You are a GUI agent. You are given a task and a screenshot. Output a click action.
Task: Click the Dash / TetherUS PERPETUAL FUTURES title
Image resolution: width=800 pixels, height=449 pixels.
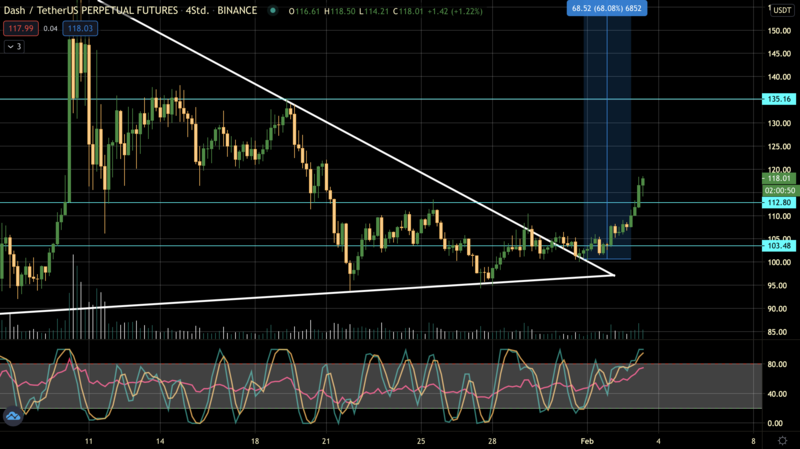click(91, 10)
